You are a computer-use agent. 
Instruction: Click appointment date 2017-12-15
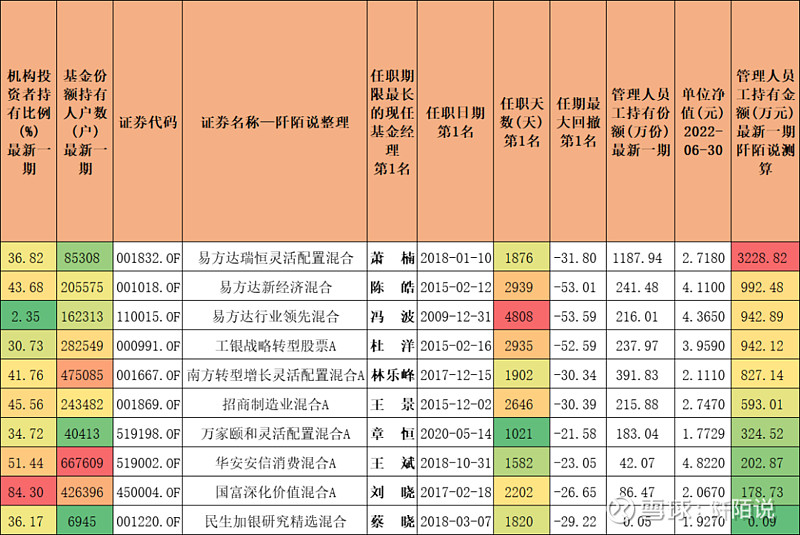pos(456,375)
